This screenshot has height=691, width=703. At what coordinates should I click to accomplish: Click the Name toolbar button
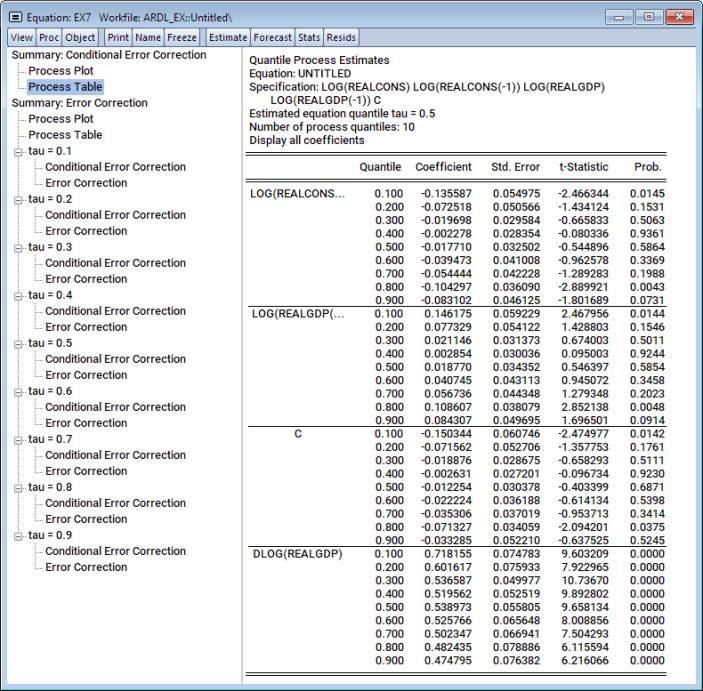tap(148, 37)
